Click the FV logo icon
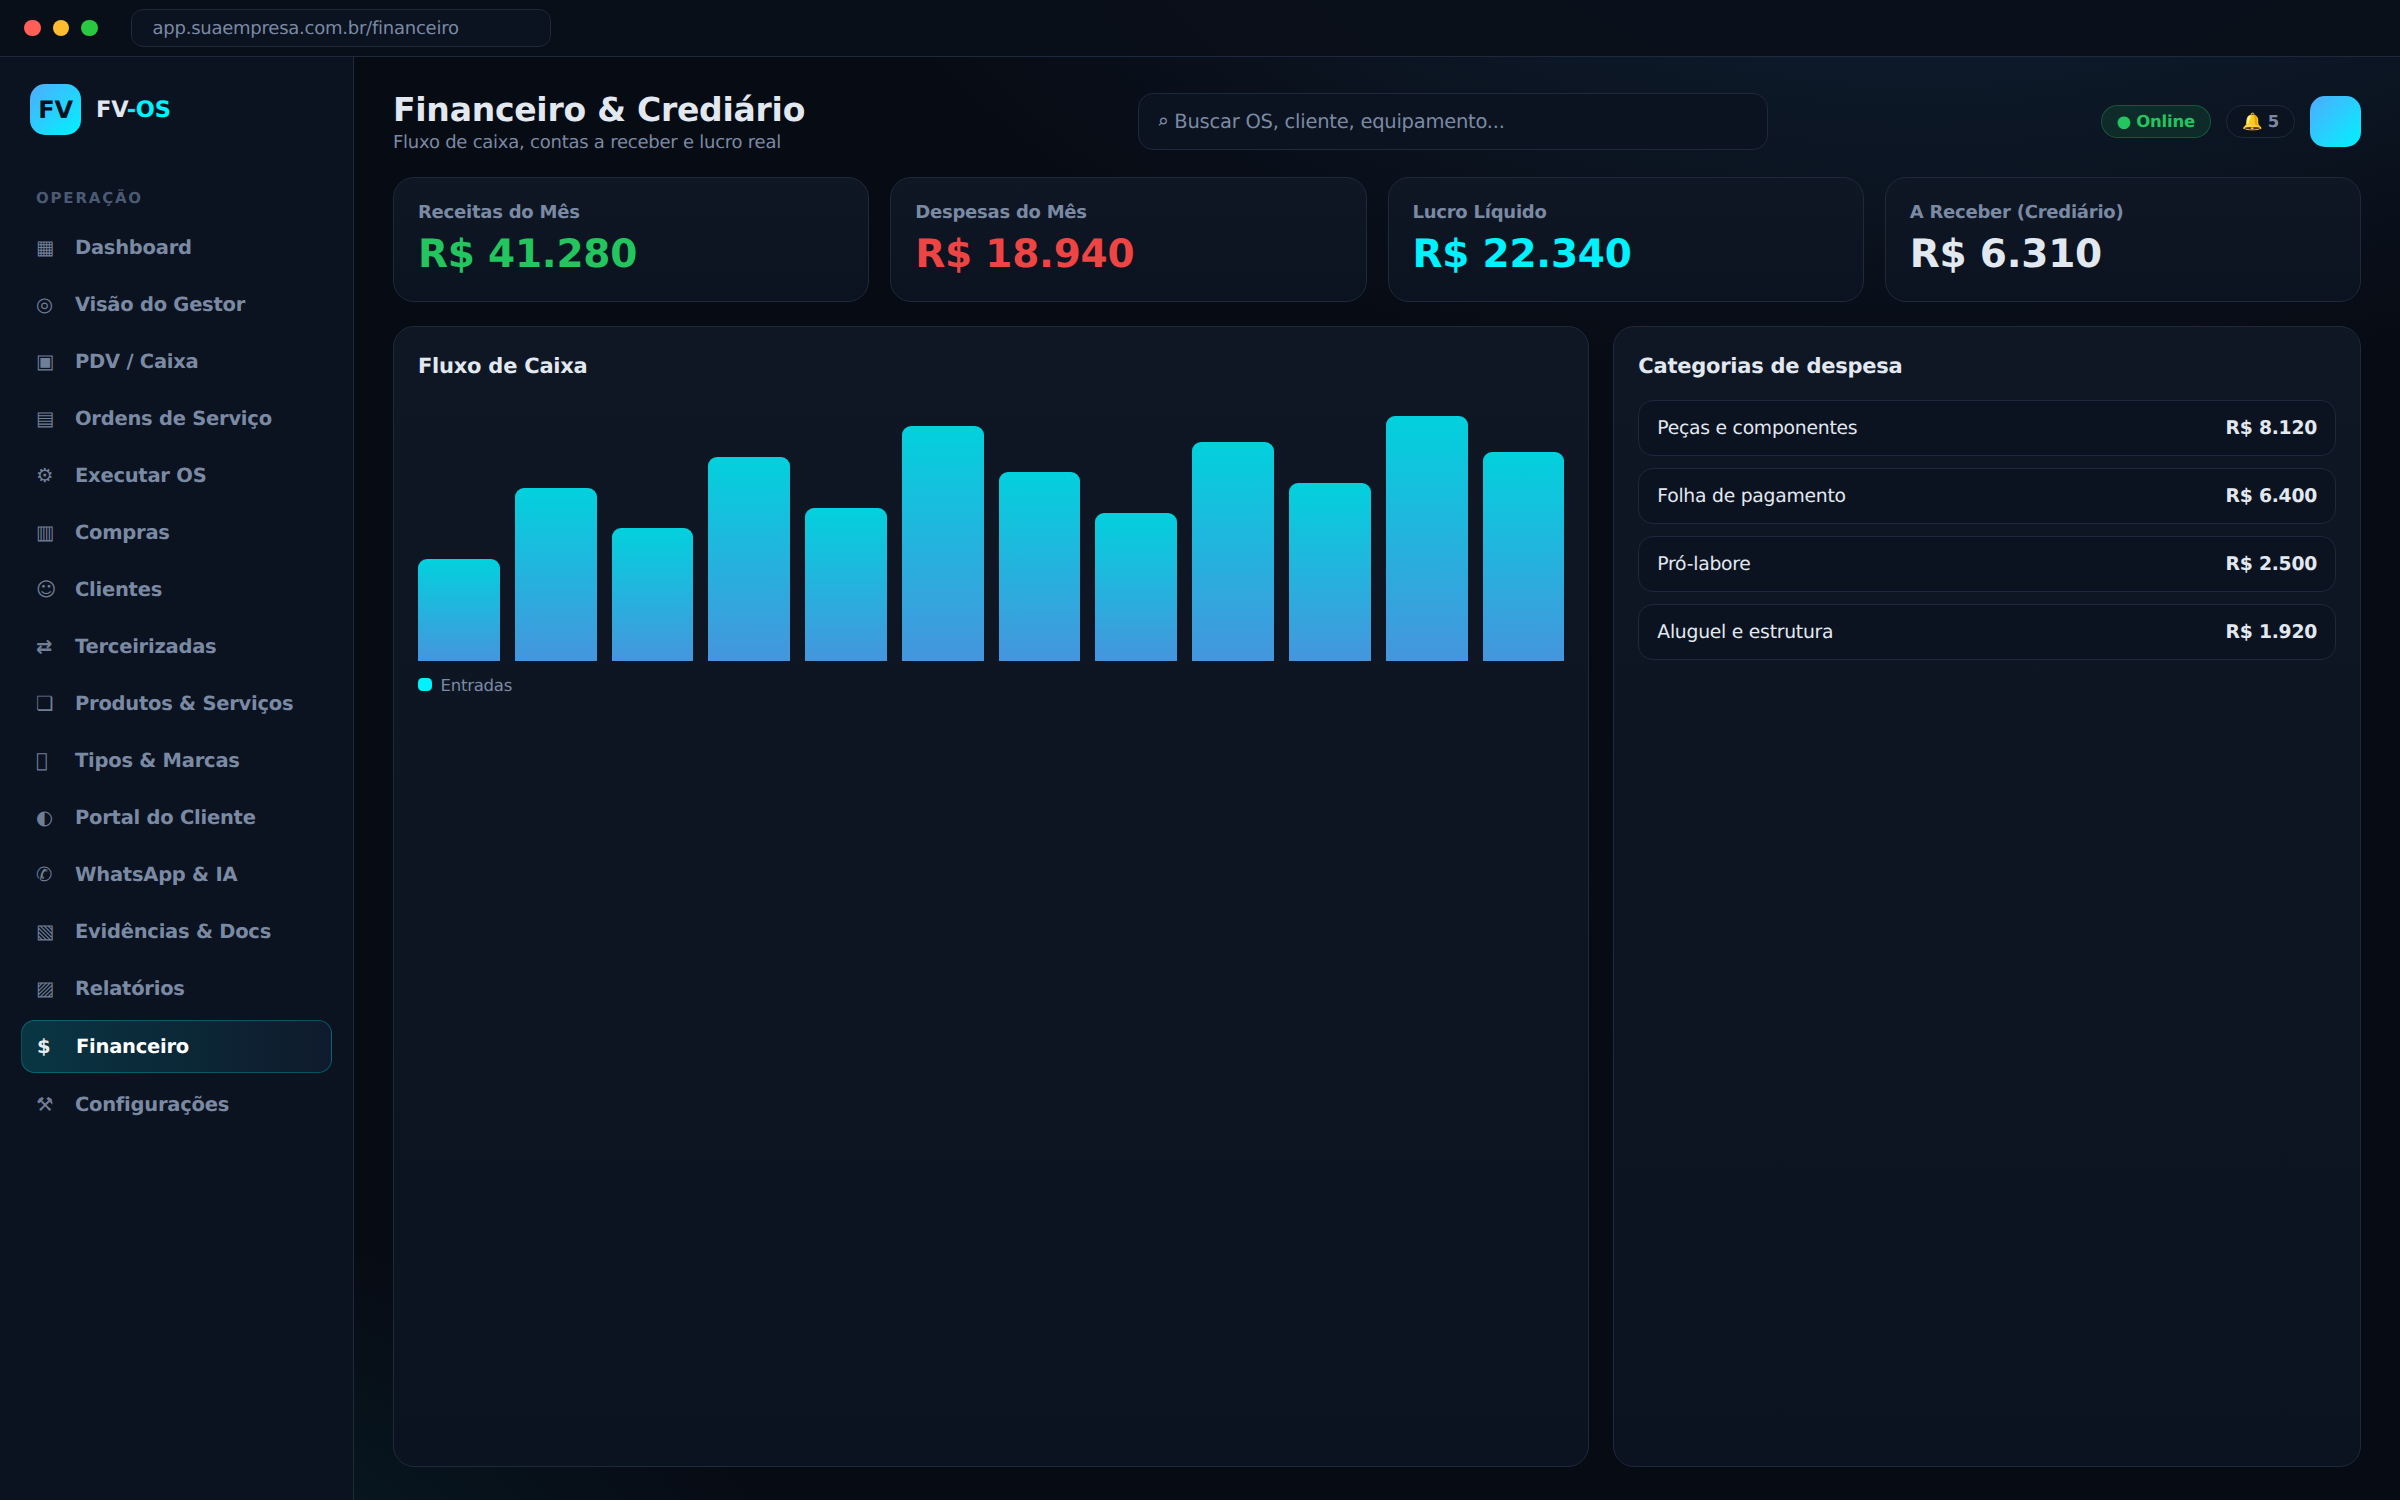2400x1500 pixels. pyautogui.click(x=55, y=109)
